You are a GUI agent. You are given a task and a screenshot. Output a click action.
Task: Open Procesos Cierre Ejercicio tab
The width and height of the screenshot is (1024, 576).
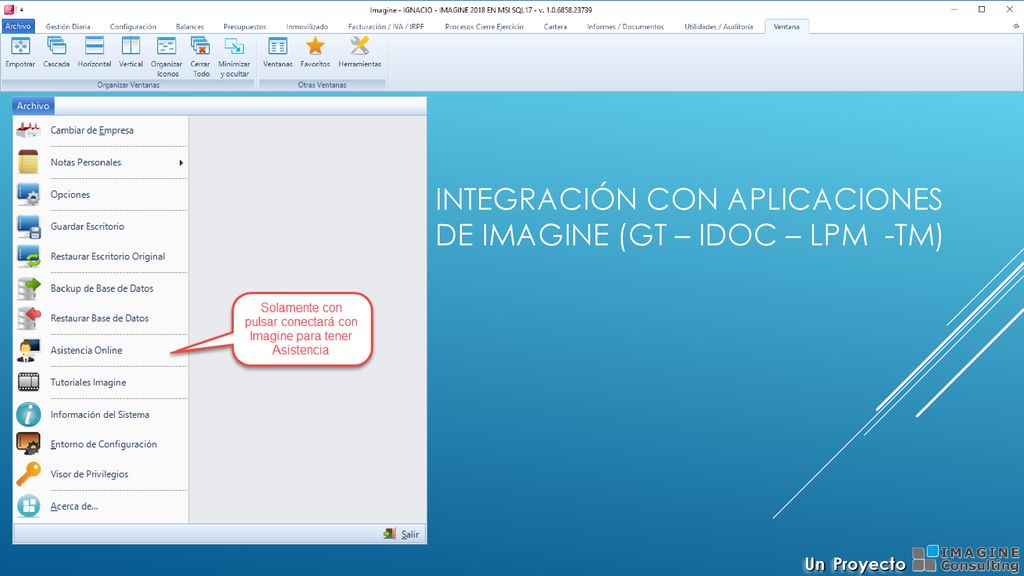pos(484,27)
